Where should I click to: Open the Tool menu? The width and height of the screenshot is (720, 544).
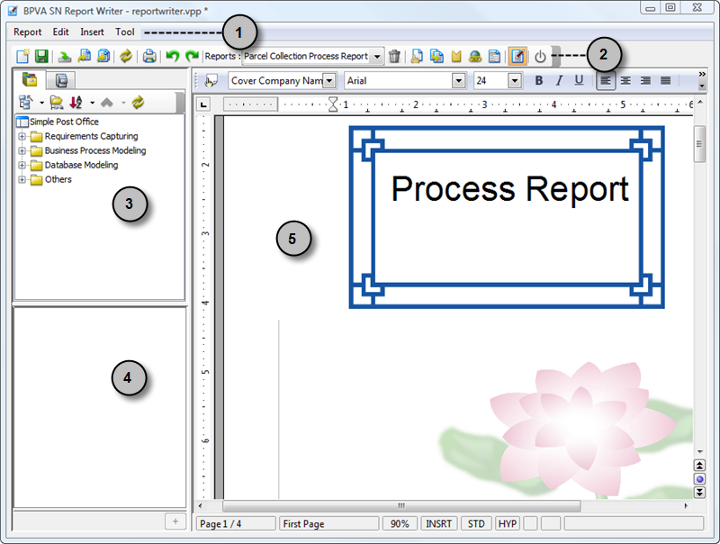pos(124,32)
